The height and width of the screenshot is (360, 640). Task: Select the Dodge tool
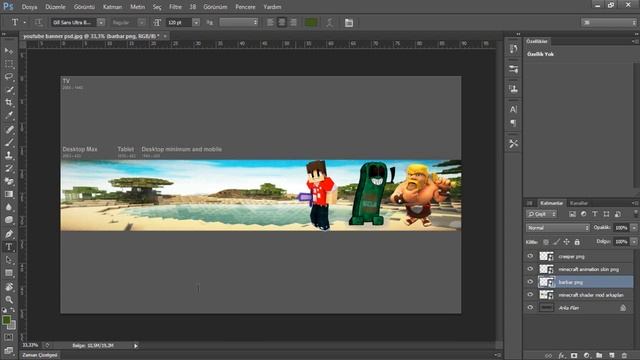click(9, 220)
